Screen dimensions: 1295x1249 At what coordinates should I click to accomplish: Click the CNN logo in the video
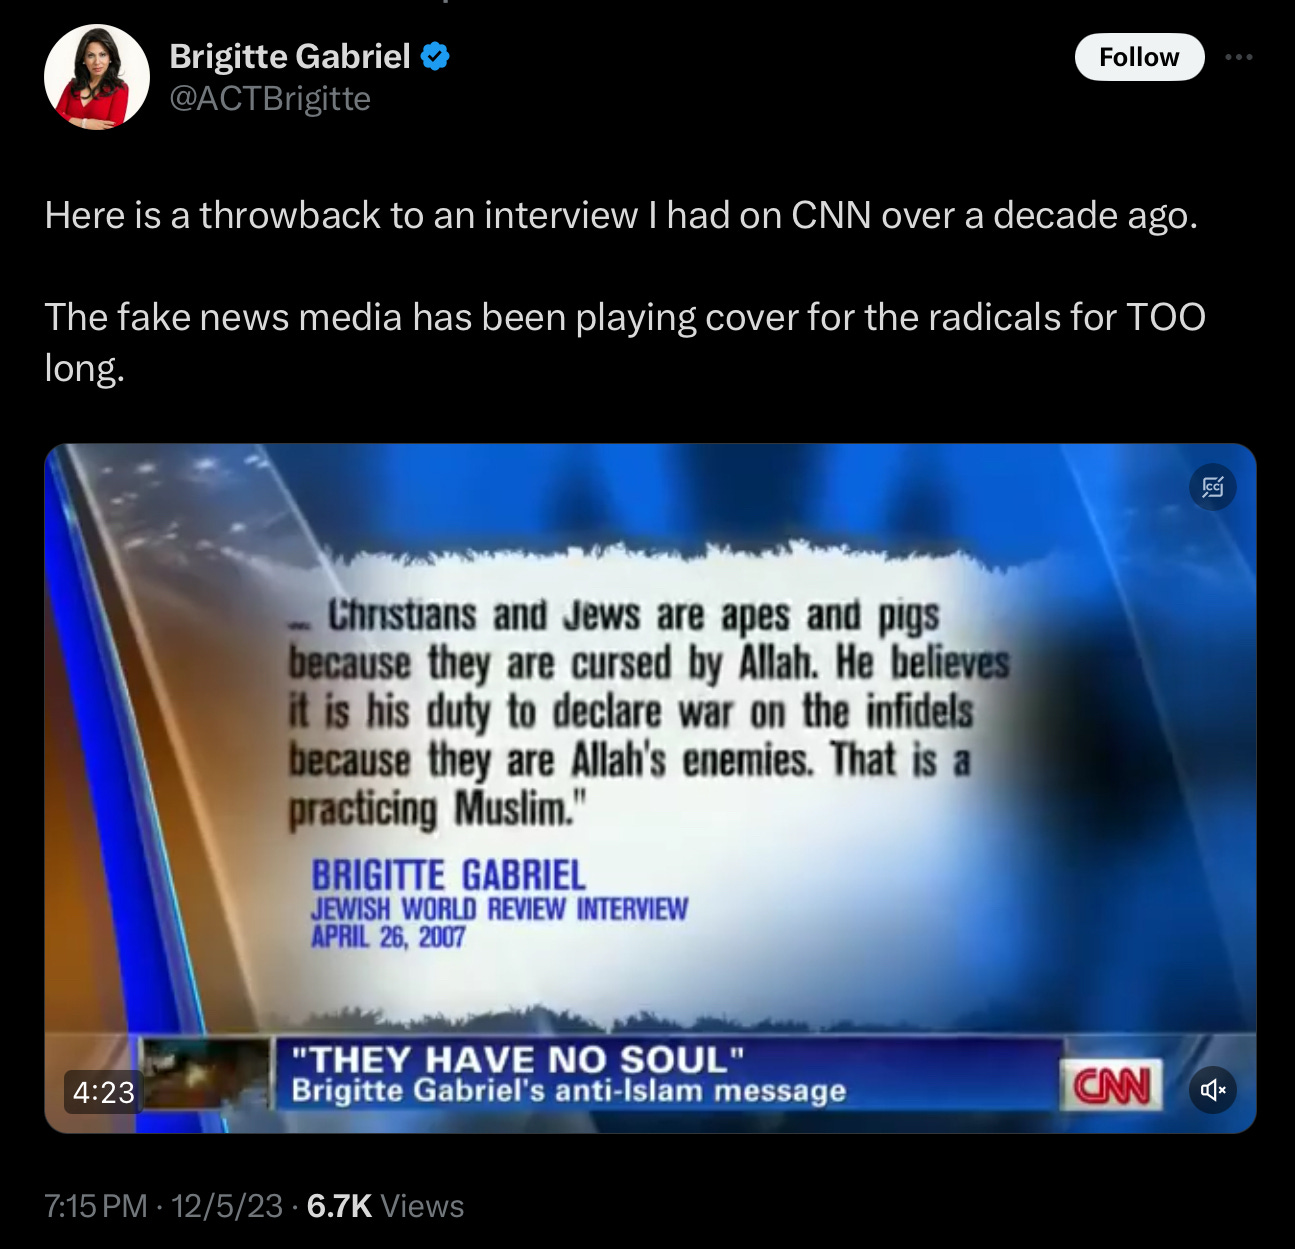click(1111, 1085)
